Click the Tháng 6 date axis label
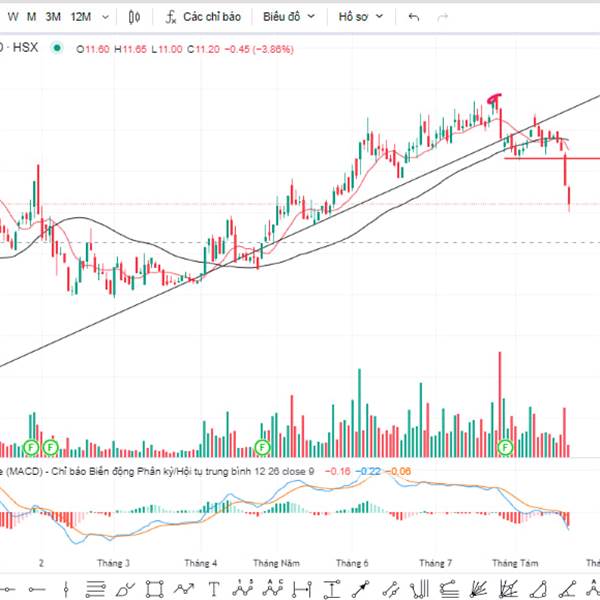This screenshot has width=600, height=600. coord(352,563)
